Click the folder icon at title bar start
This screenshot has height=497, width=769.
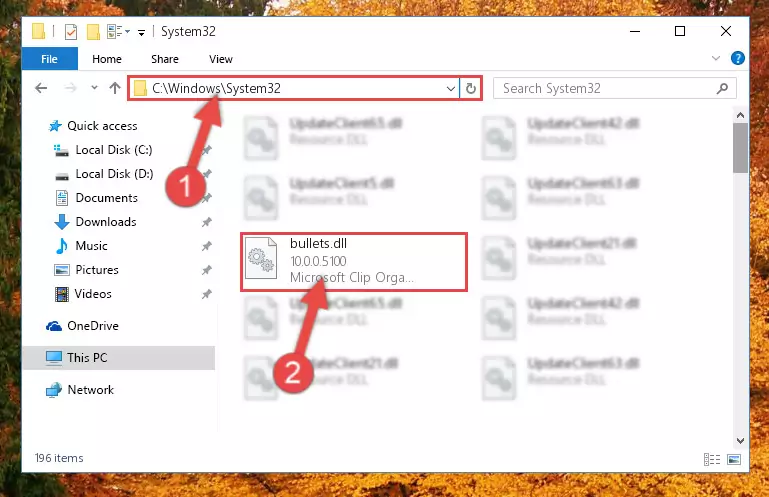tap(39, 31)
